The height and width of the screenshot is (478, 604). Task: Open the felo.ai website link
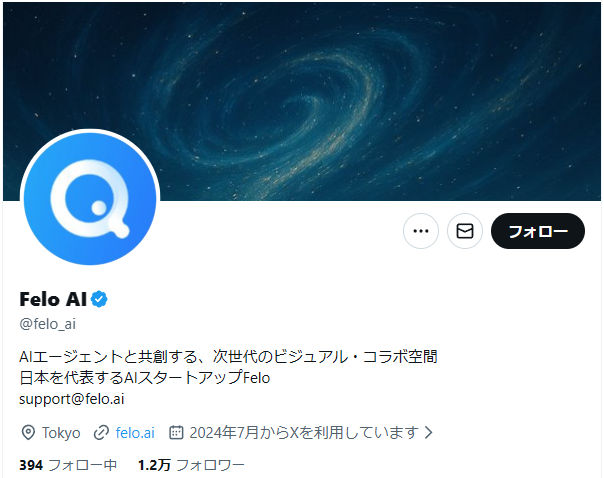click(135, 433)
